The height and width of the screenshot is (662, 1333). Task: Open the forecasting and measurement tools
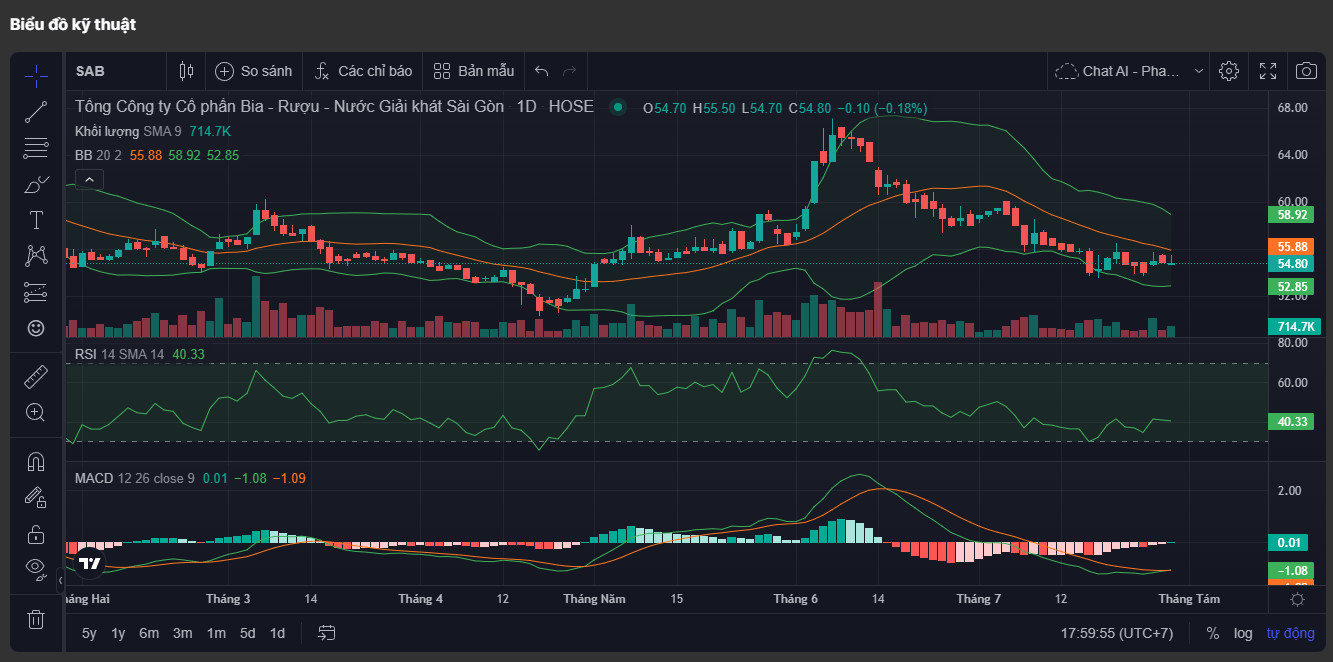(x=36, y=292)
